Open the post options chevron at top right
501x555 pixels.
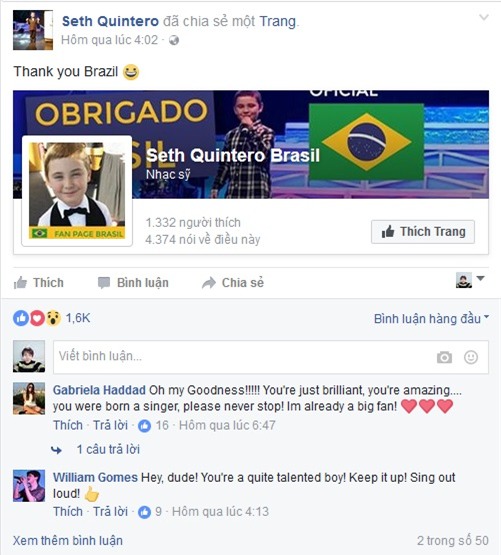[483, 17]
